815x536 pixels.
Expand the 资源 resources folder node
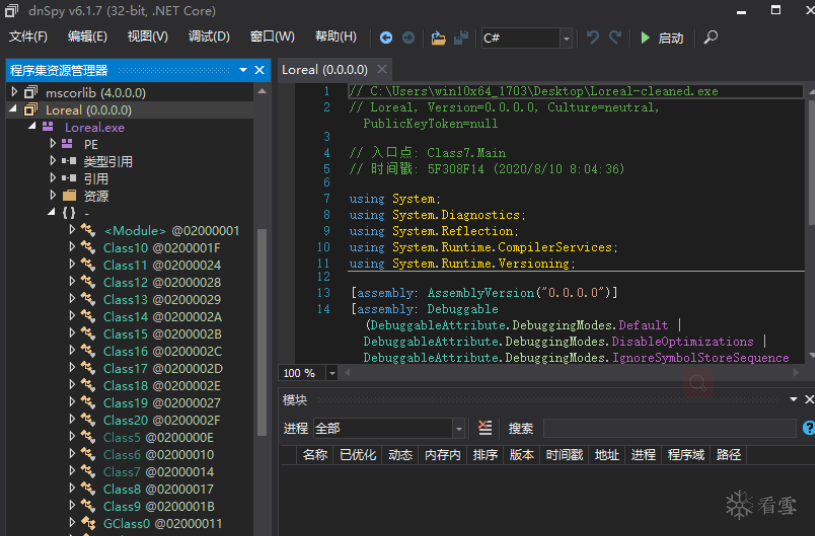(x=54, y=196)
